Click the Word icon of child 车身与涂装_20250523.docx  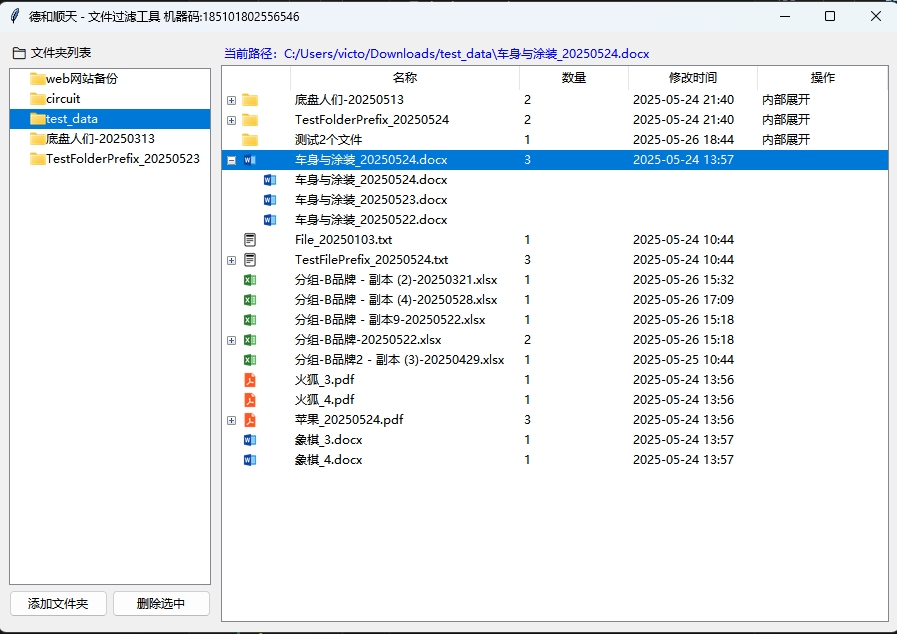[269, 200]
